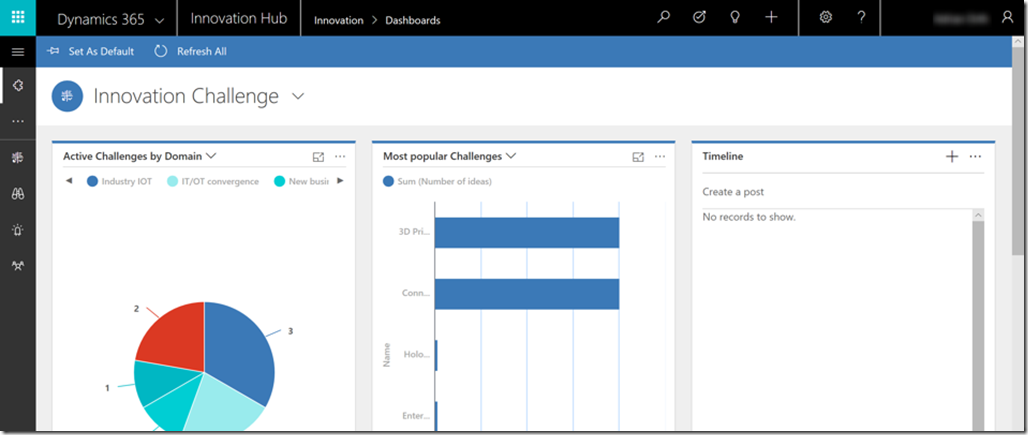Screen dimensions: 1028x435
Task: Open Most popular Challenges chart selector
Action: click(511, 156)
